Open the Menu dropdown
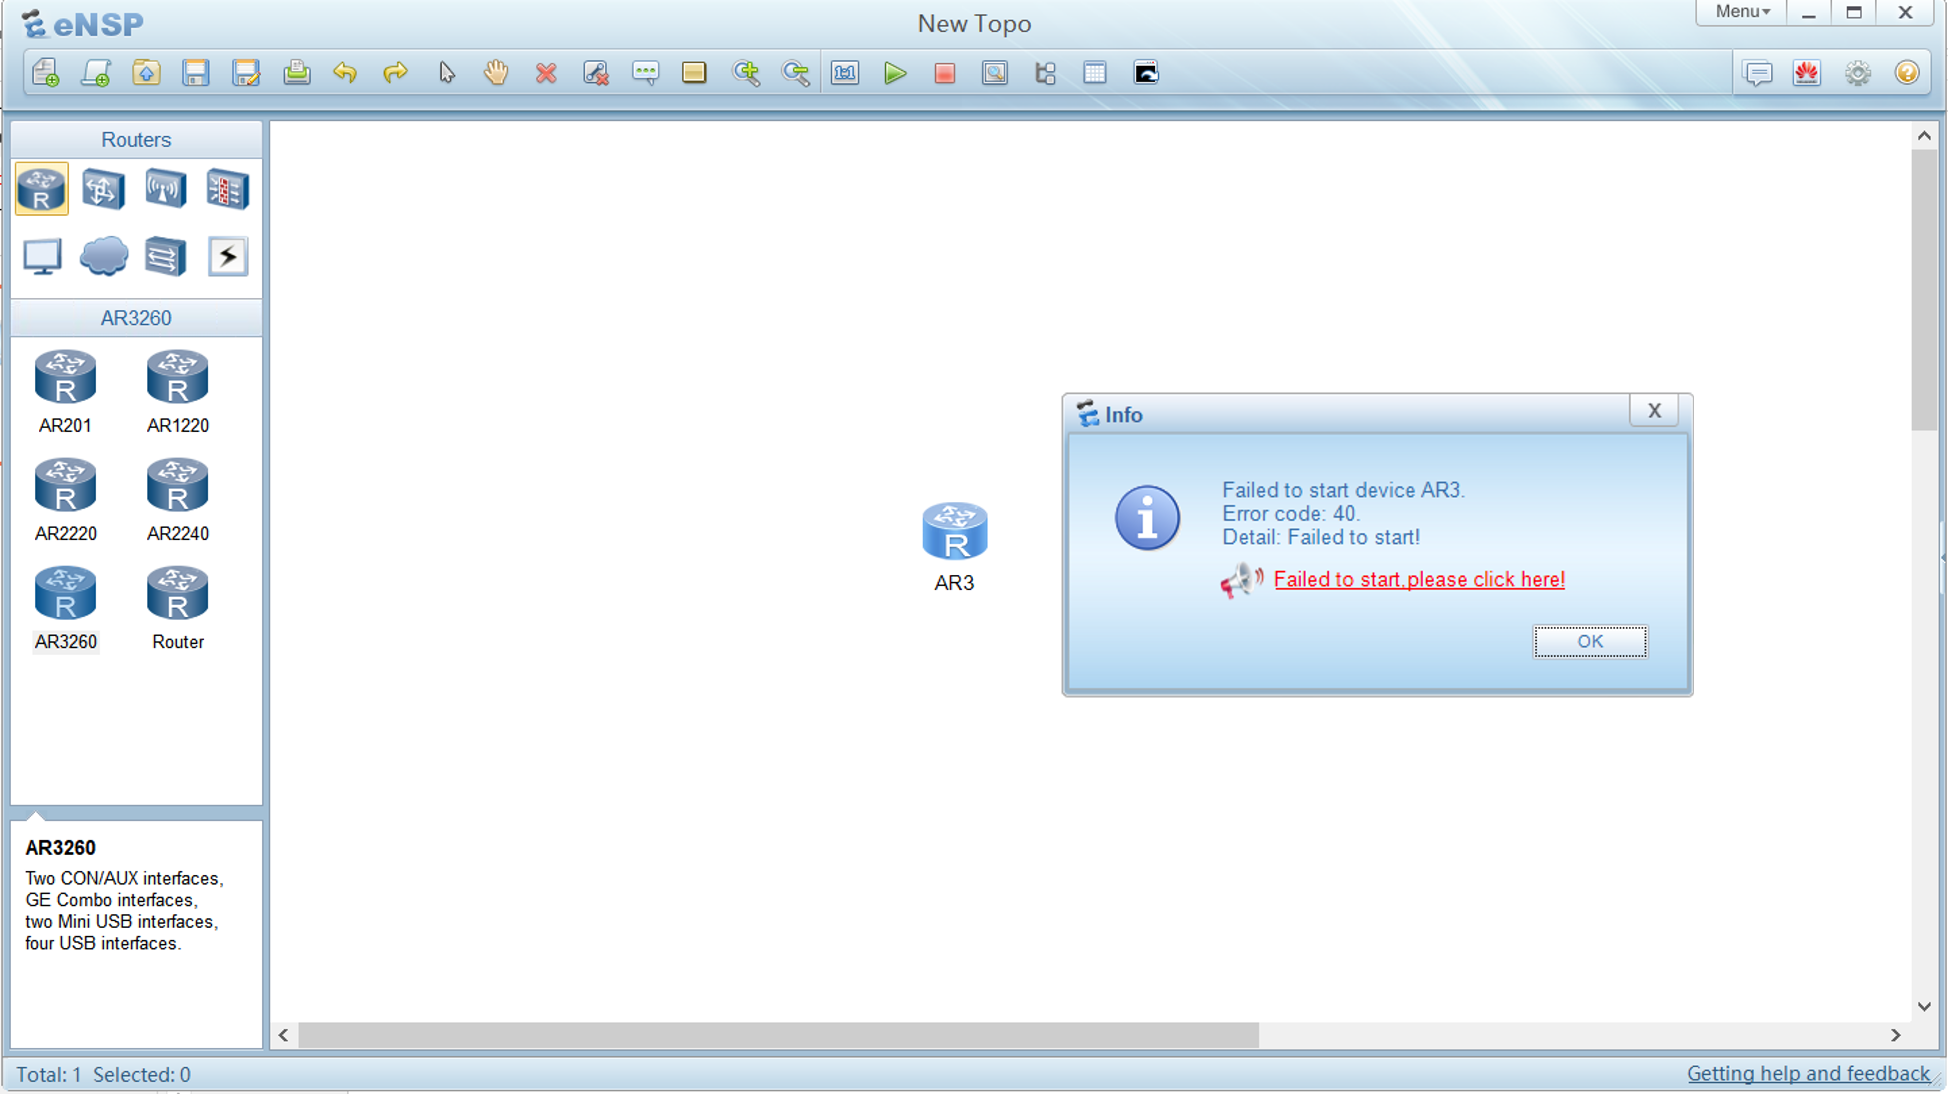 point(1742,12)
